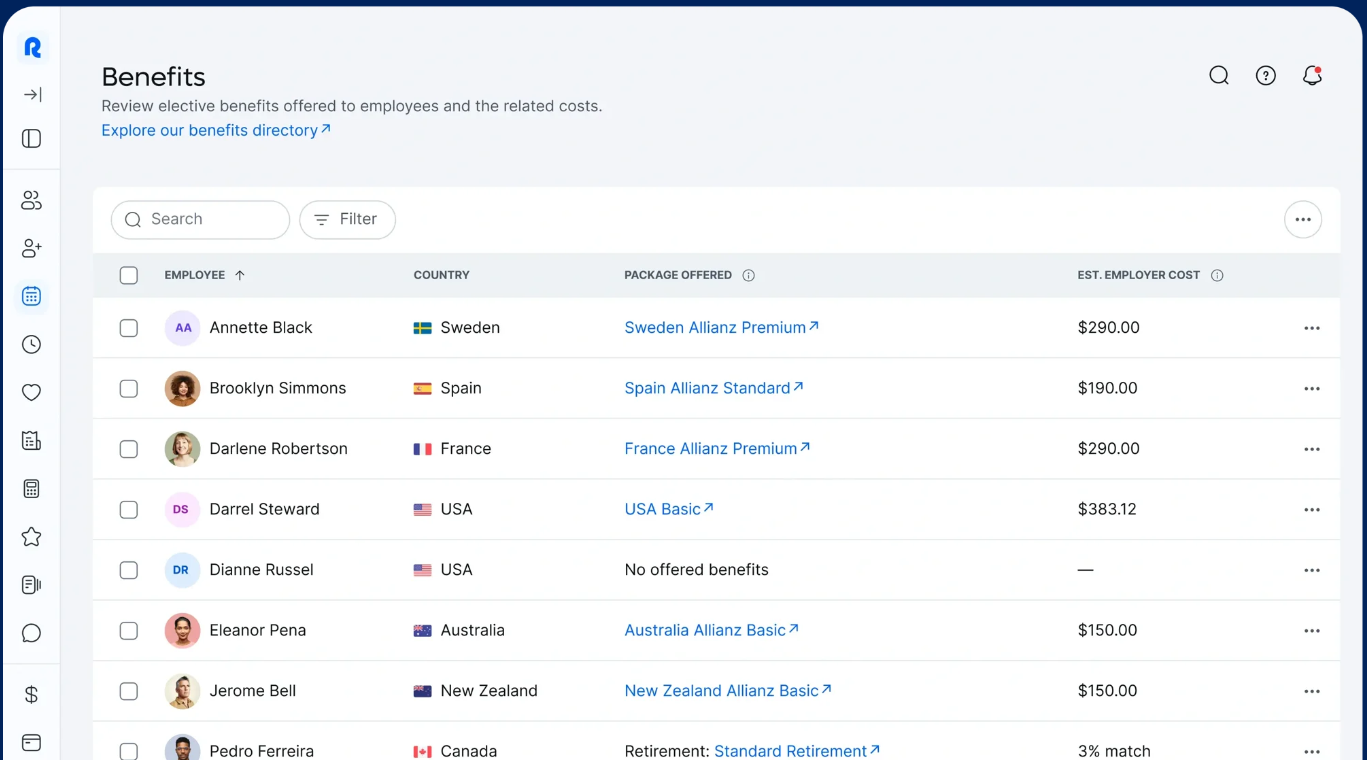Toggle the select-all checkbox in table header
Image resolution: width=1367 pixels, height=760 pixels.
[x=129, y=276]
